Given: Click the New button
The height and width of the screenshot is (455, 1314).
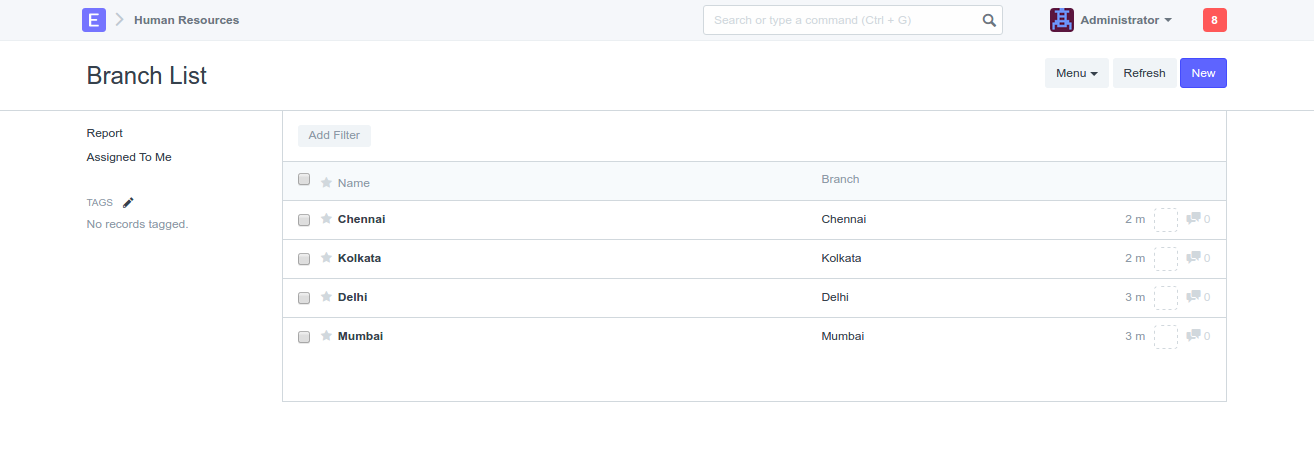Looking at the screenshot, I should pyautogui.click(x=1203, y=73).
